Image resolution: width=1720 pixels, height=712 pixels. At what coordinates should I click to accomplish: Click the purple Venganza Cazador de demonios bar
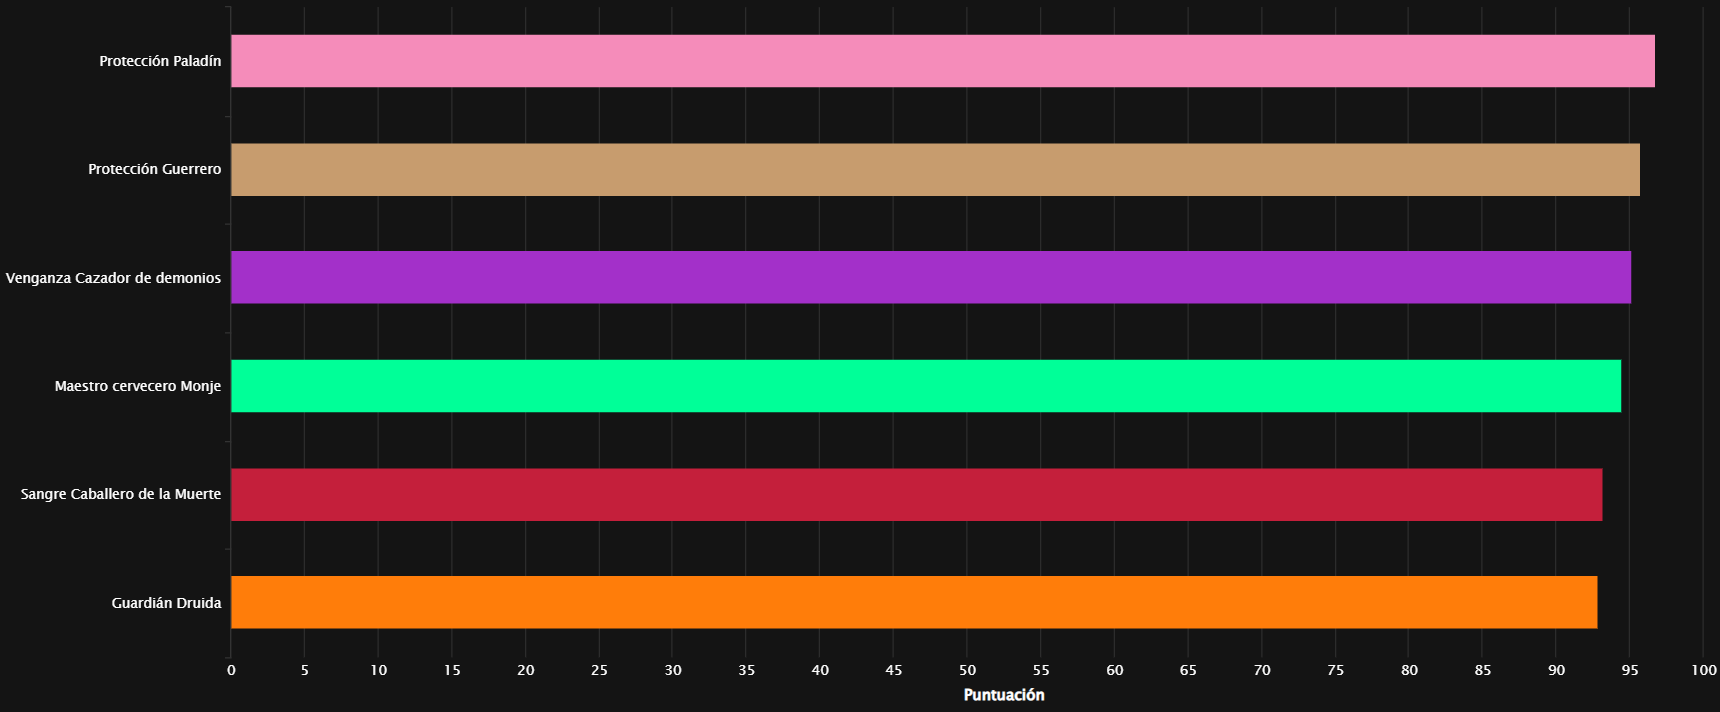[x=930, y=277]
